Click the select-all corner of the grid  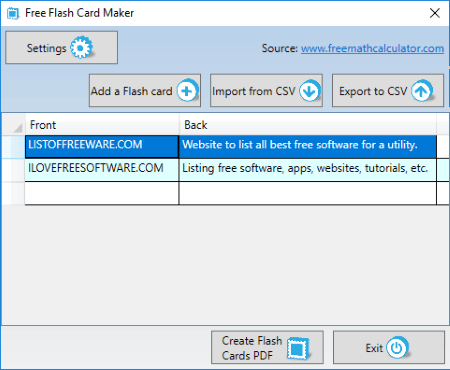click(x=14, y=125)
